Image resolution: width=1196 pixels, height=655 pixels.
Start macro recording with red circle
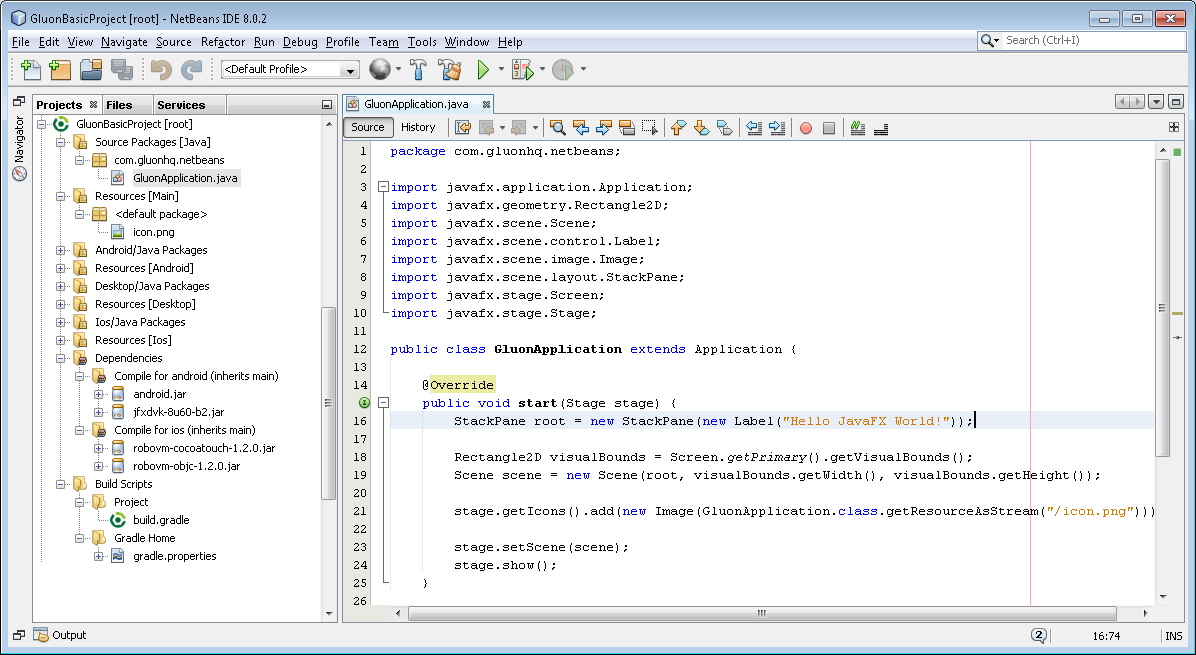[805, 128]
